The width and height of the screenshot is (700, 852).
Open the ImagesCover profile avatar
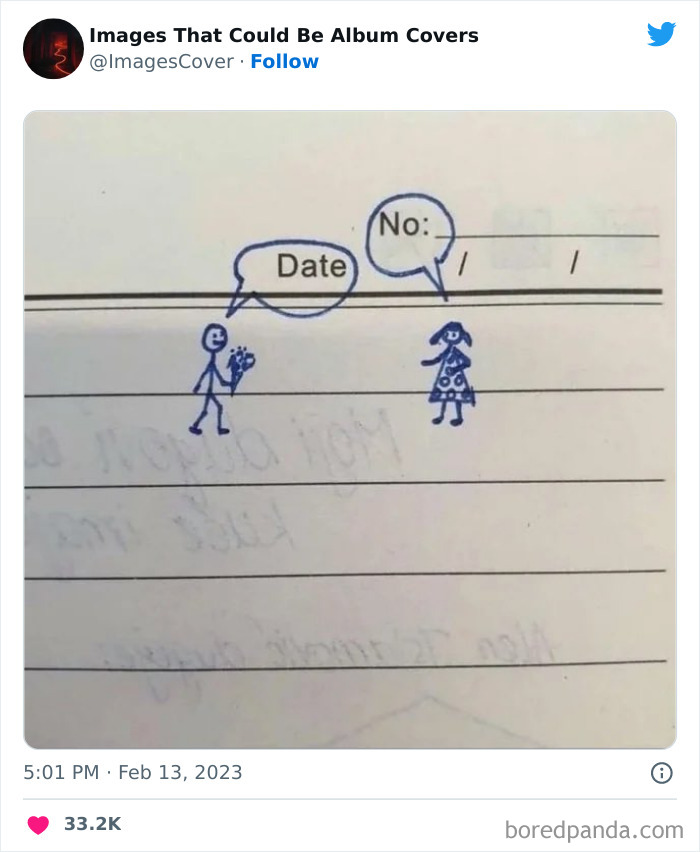click(x=53, y=49)
